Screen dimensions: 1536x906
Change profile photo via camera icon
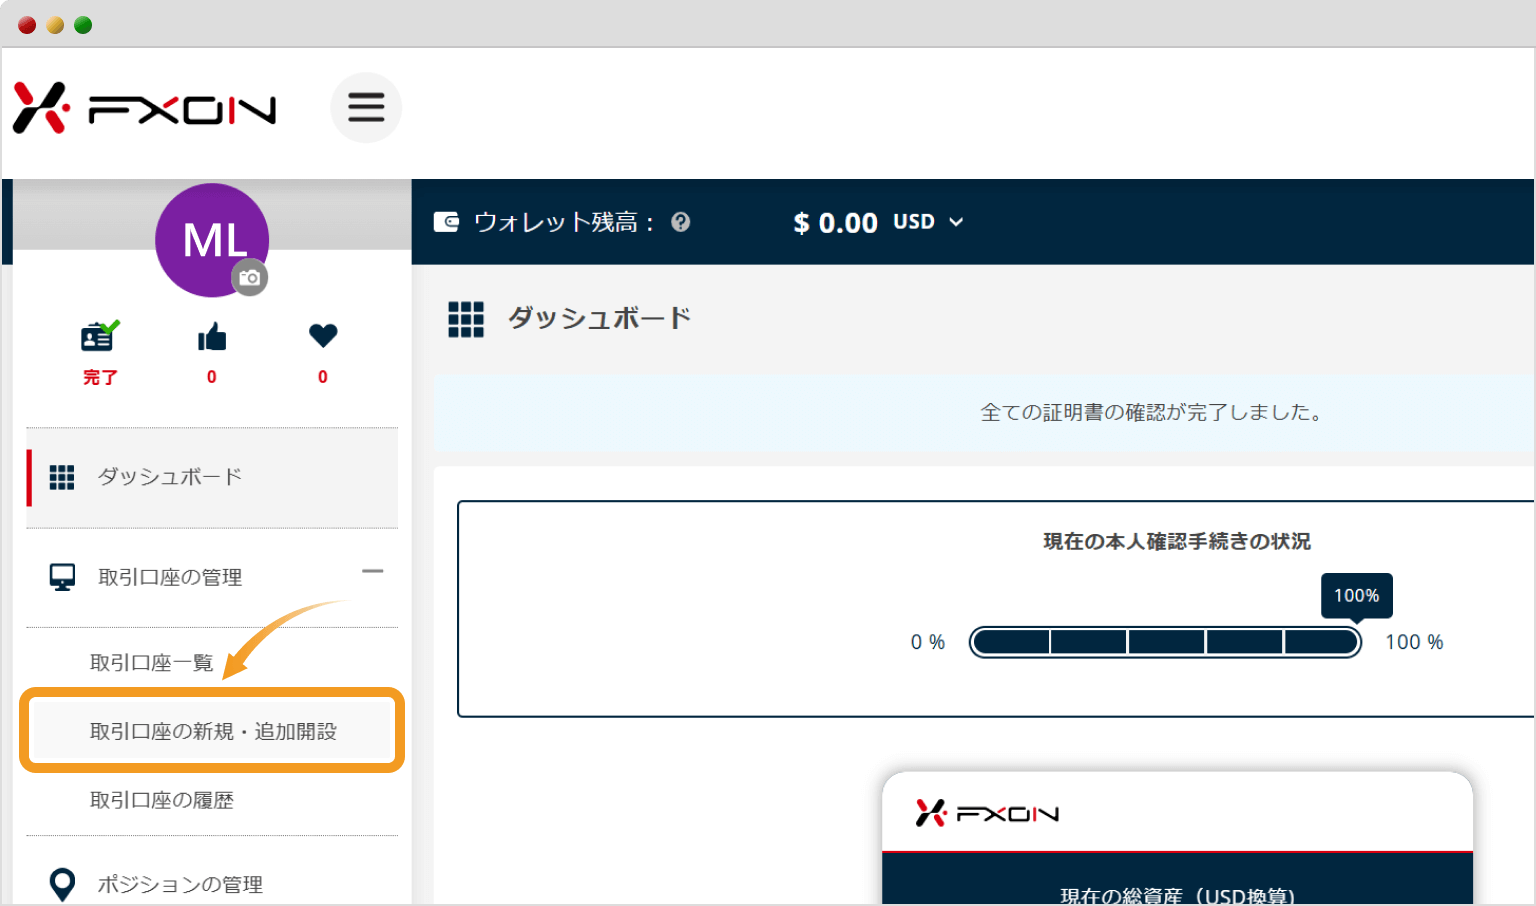pyautogui.click(x=250, y=278)
